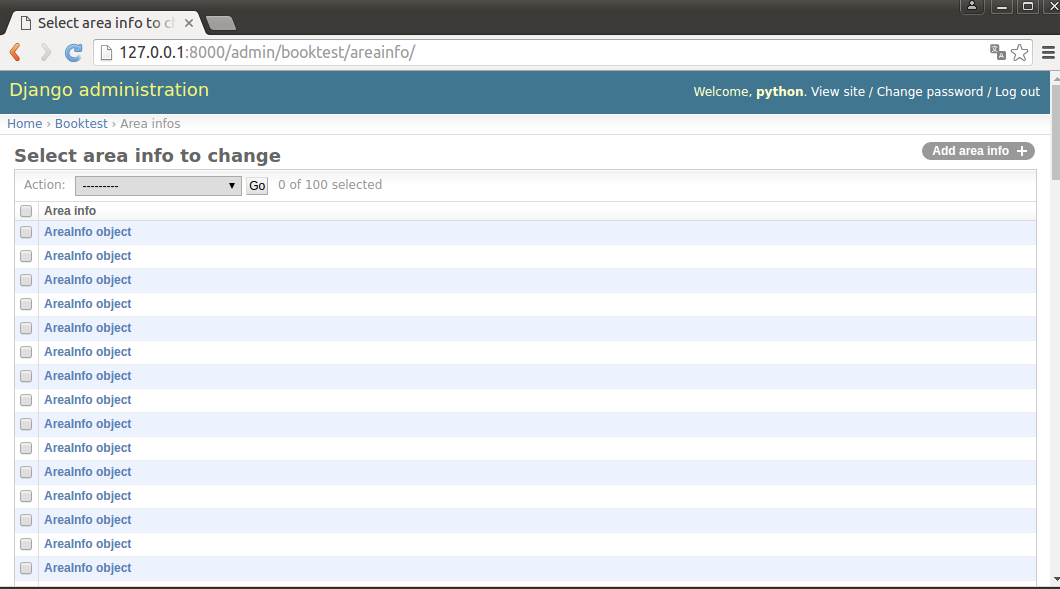Click the user profile icon in title bar
This screenshot has height=589, width=1060.
pyautogui.click(x=971, y=6)
